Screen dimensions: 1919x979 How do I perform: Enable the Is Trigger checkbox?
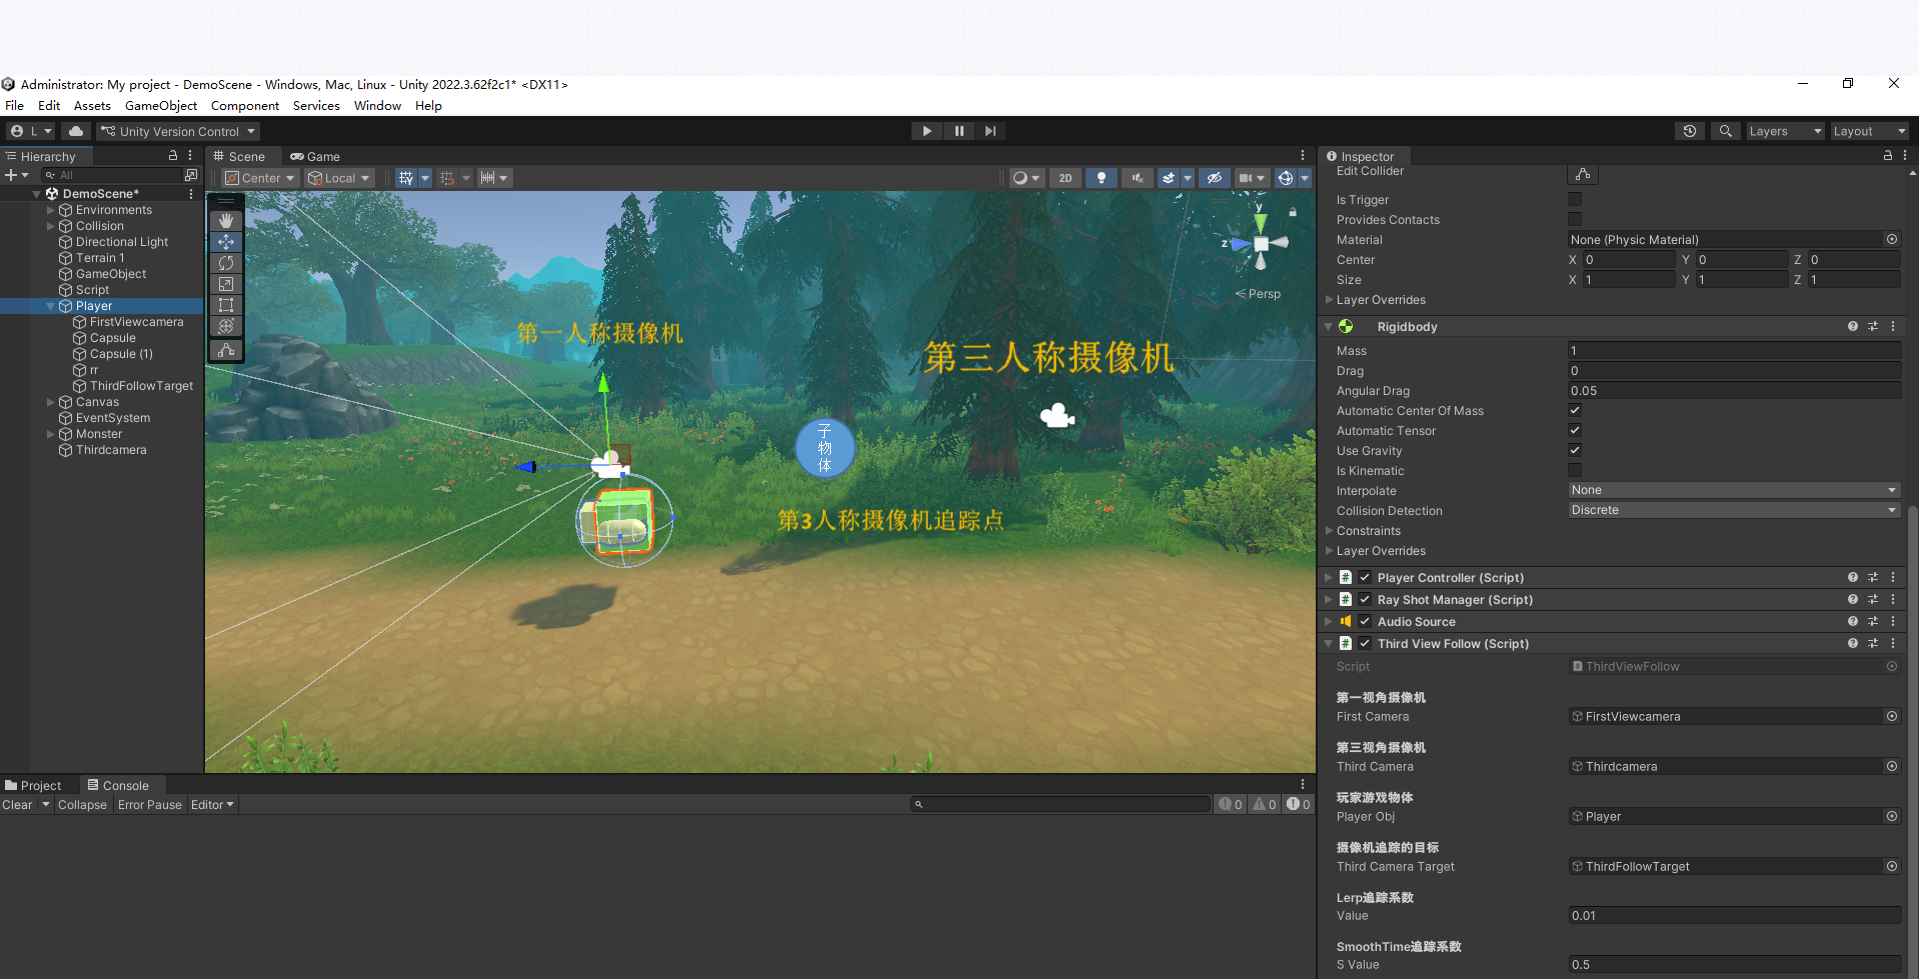coord(1575,200)
